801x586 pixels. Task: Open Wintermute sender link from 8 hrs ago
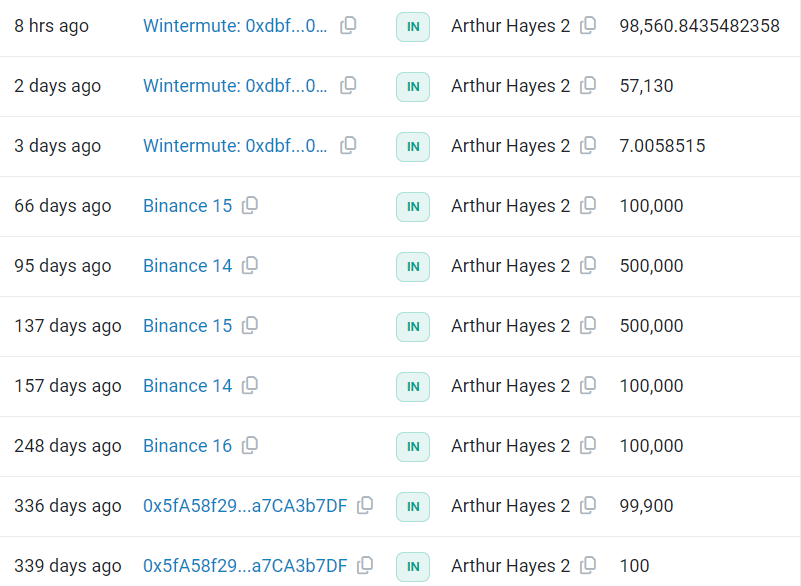click(x=235, y=26)
